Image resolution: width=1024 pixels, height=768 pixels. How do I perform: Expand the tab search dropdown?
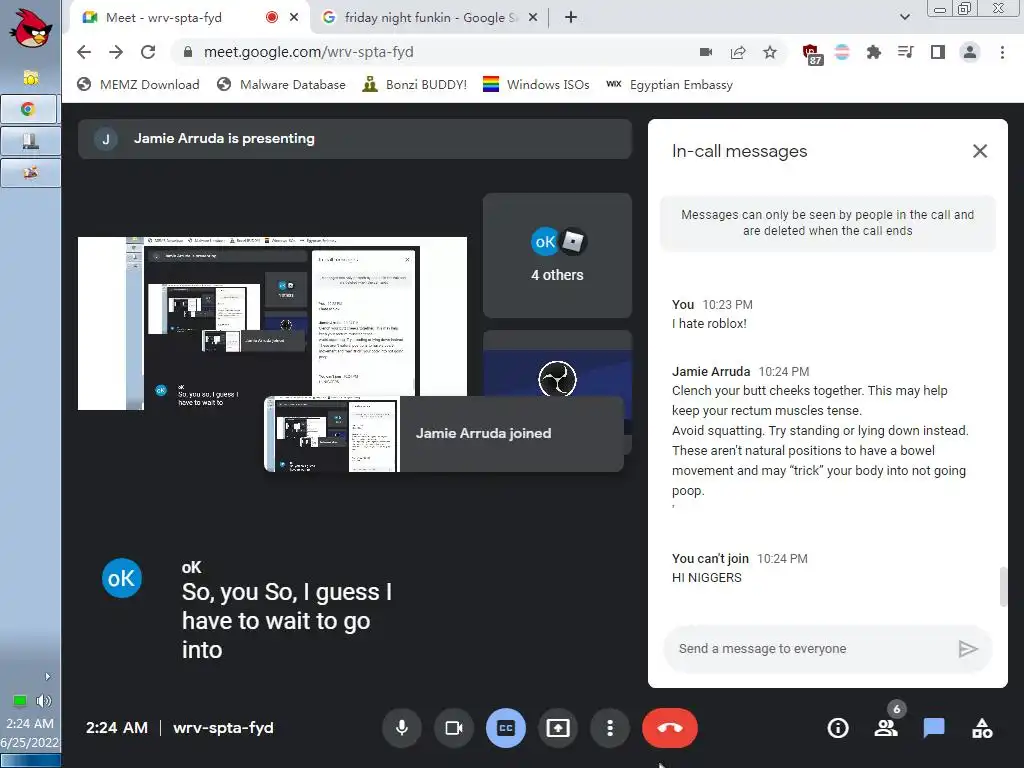tap(904, 18)
